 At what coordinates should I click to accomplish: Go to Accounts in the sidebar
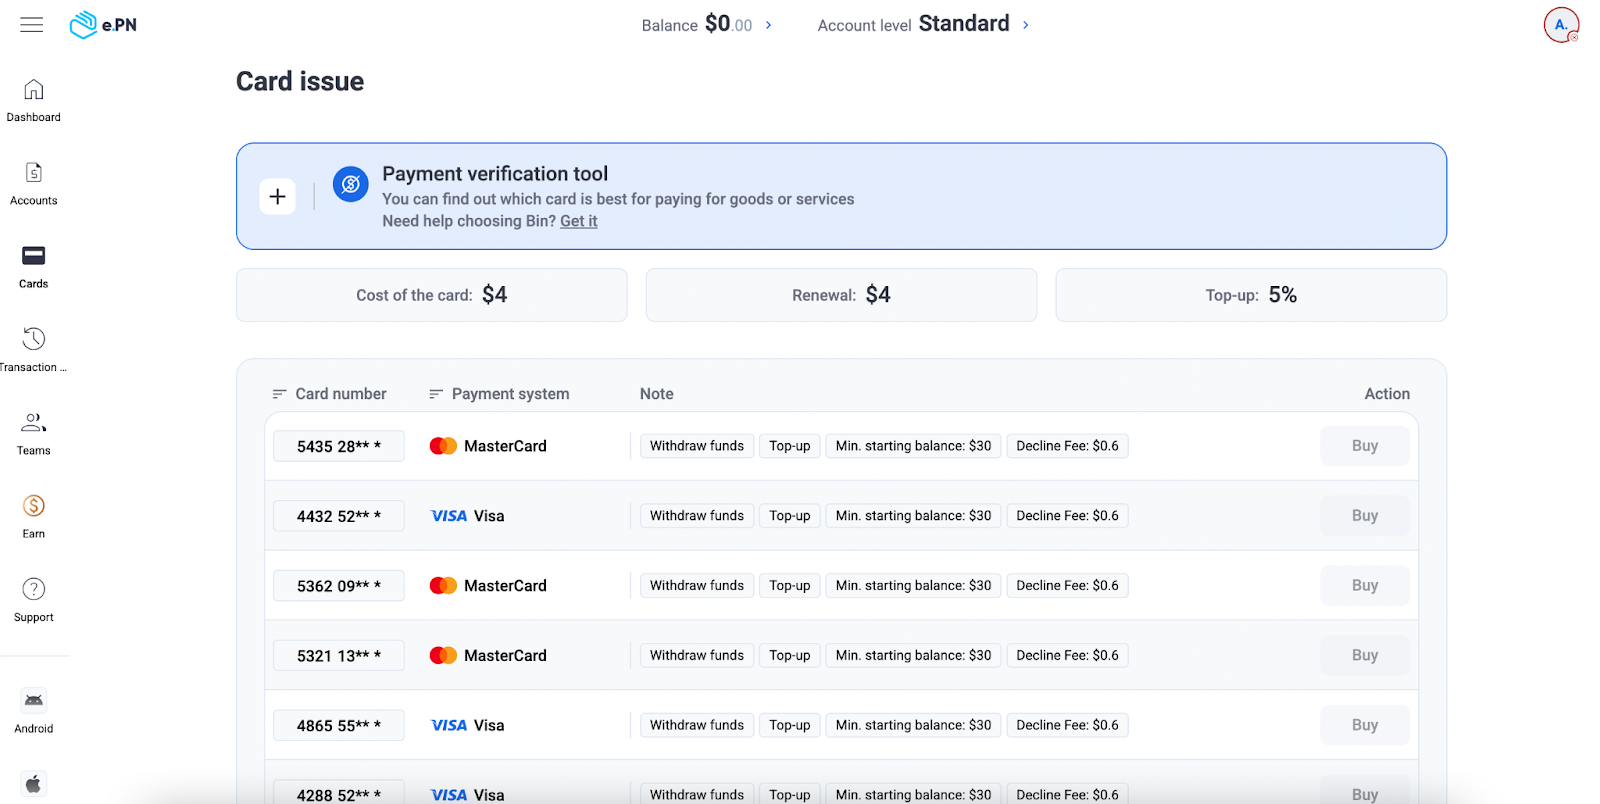[x=34, y=183]
